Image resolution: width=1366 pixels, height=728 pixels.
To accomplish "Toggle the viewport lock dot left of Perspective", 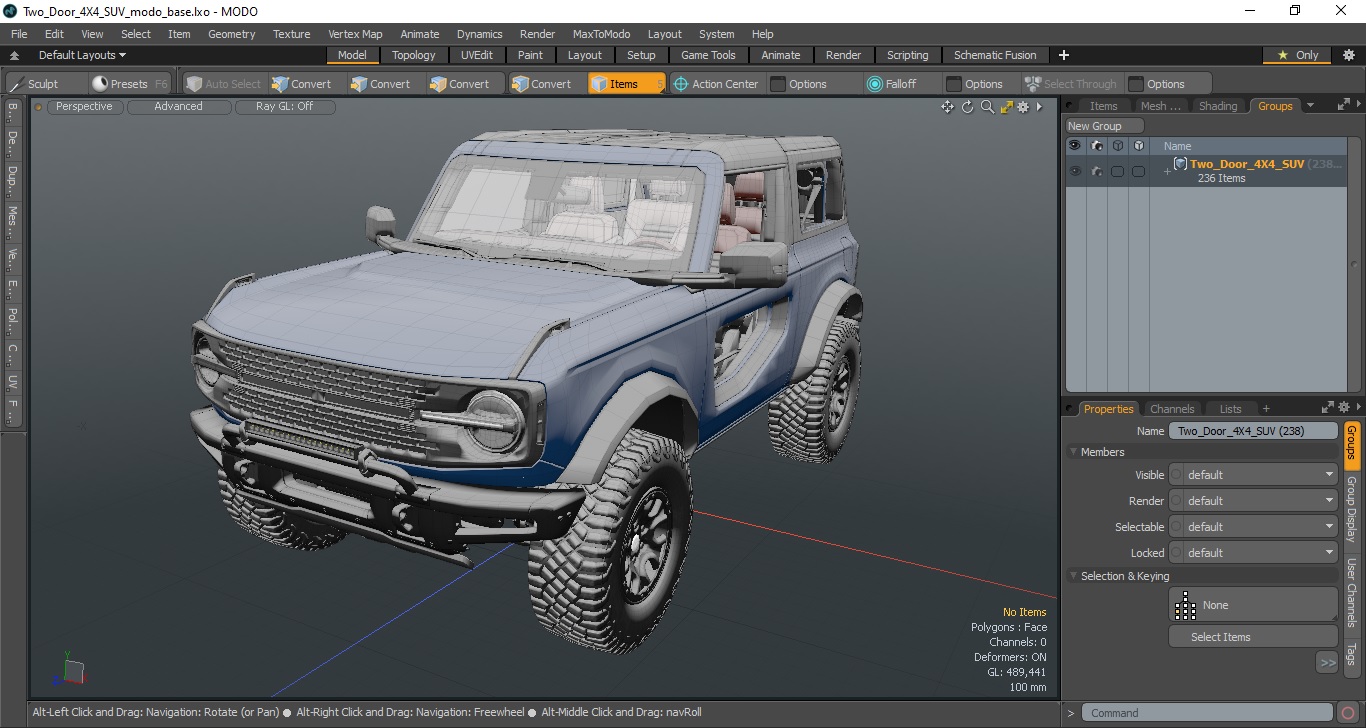I will click(39, 107).
